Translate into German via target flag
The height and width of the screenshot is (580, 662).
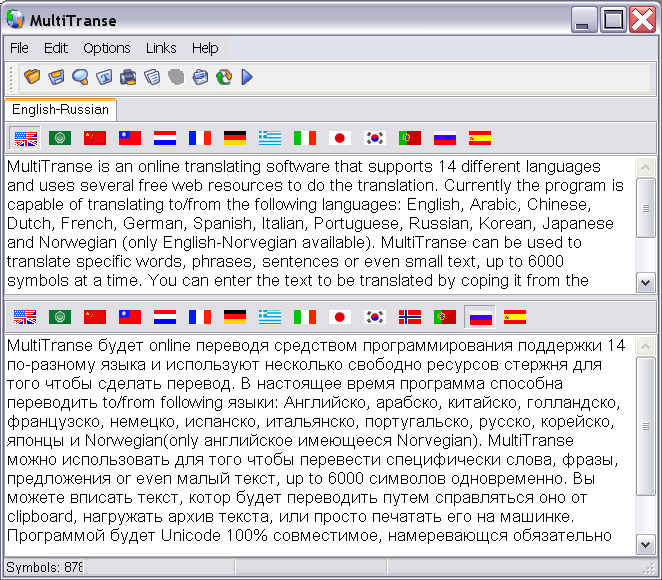tap(235, 317)
